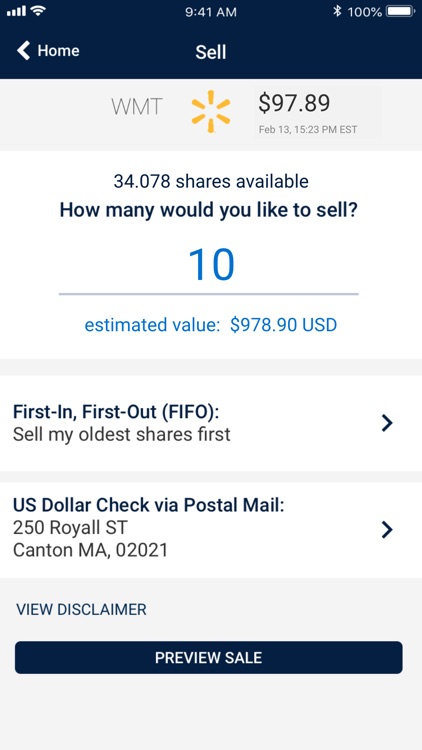Tap the 34.078 shares available text
Image resolution: width=422 pixels, height=750 pixels.
(x=211, y=181)
